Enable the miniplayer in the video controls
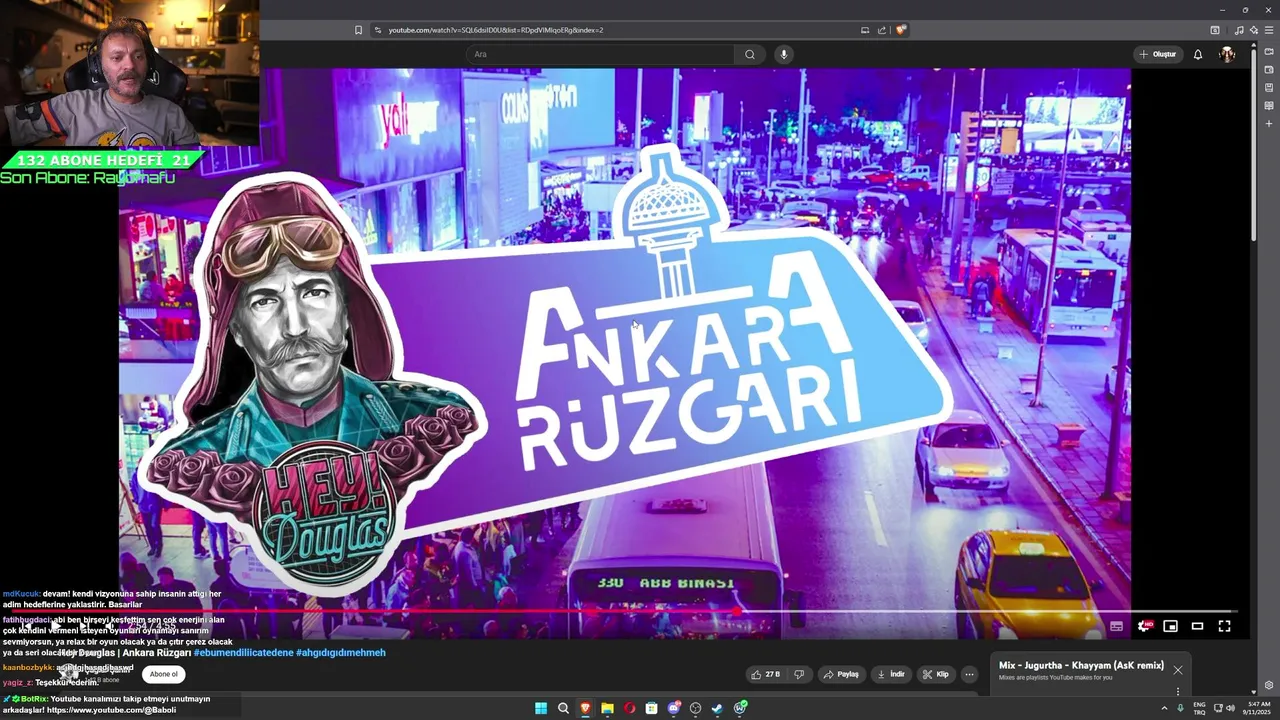 pos(1170,626)
